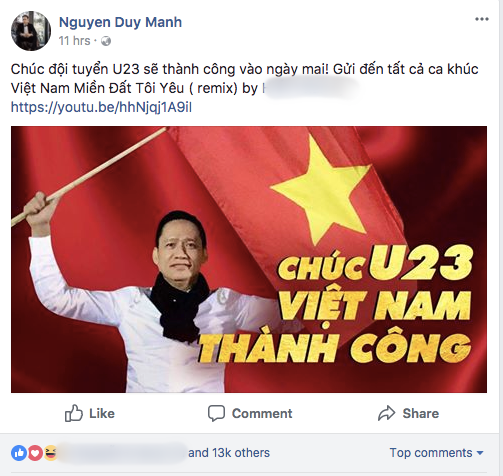503x476 pixels.
Task: Open the U23 Việt Nam flag image
Action: (249, 259)
